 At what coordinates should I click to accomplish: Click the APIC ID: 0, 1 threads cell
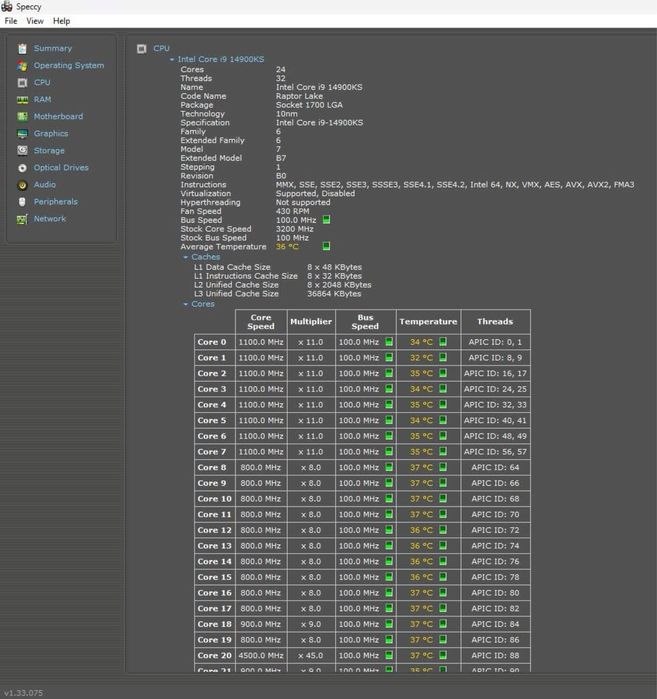coord(495,342)
